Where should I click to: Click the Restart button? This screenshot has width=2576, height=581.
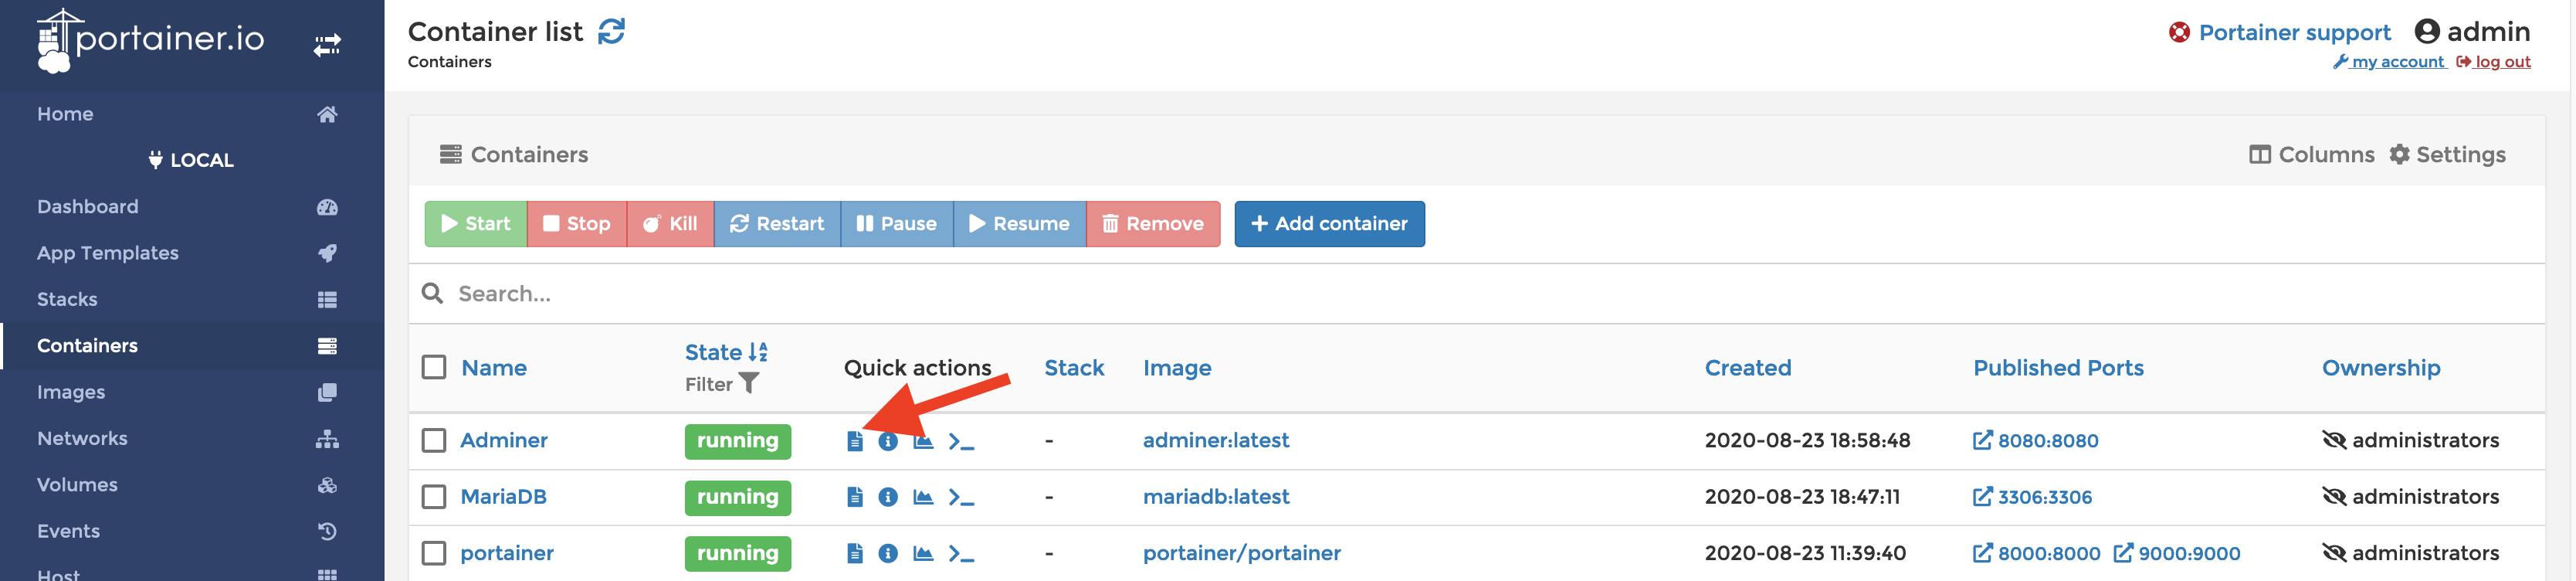tap(777, 224)
